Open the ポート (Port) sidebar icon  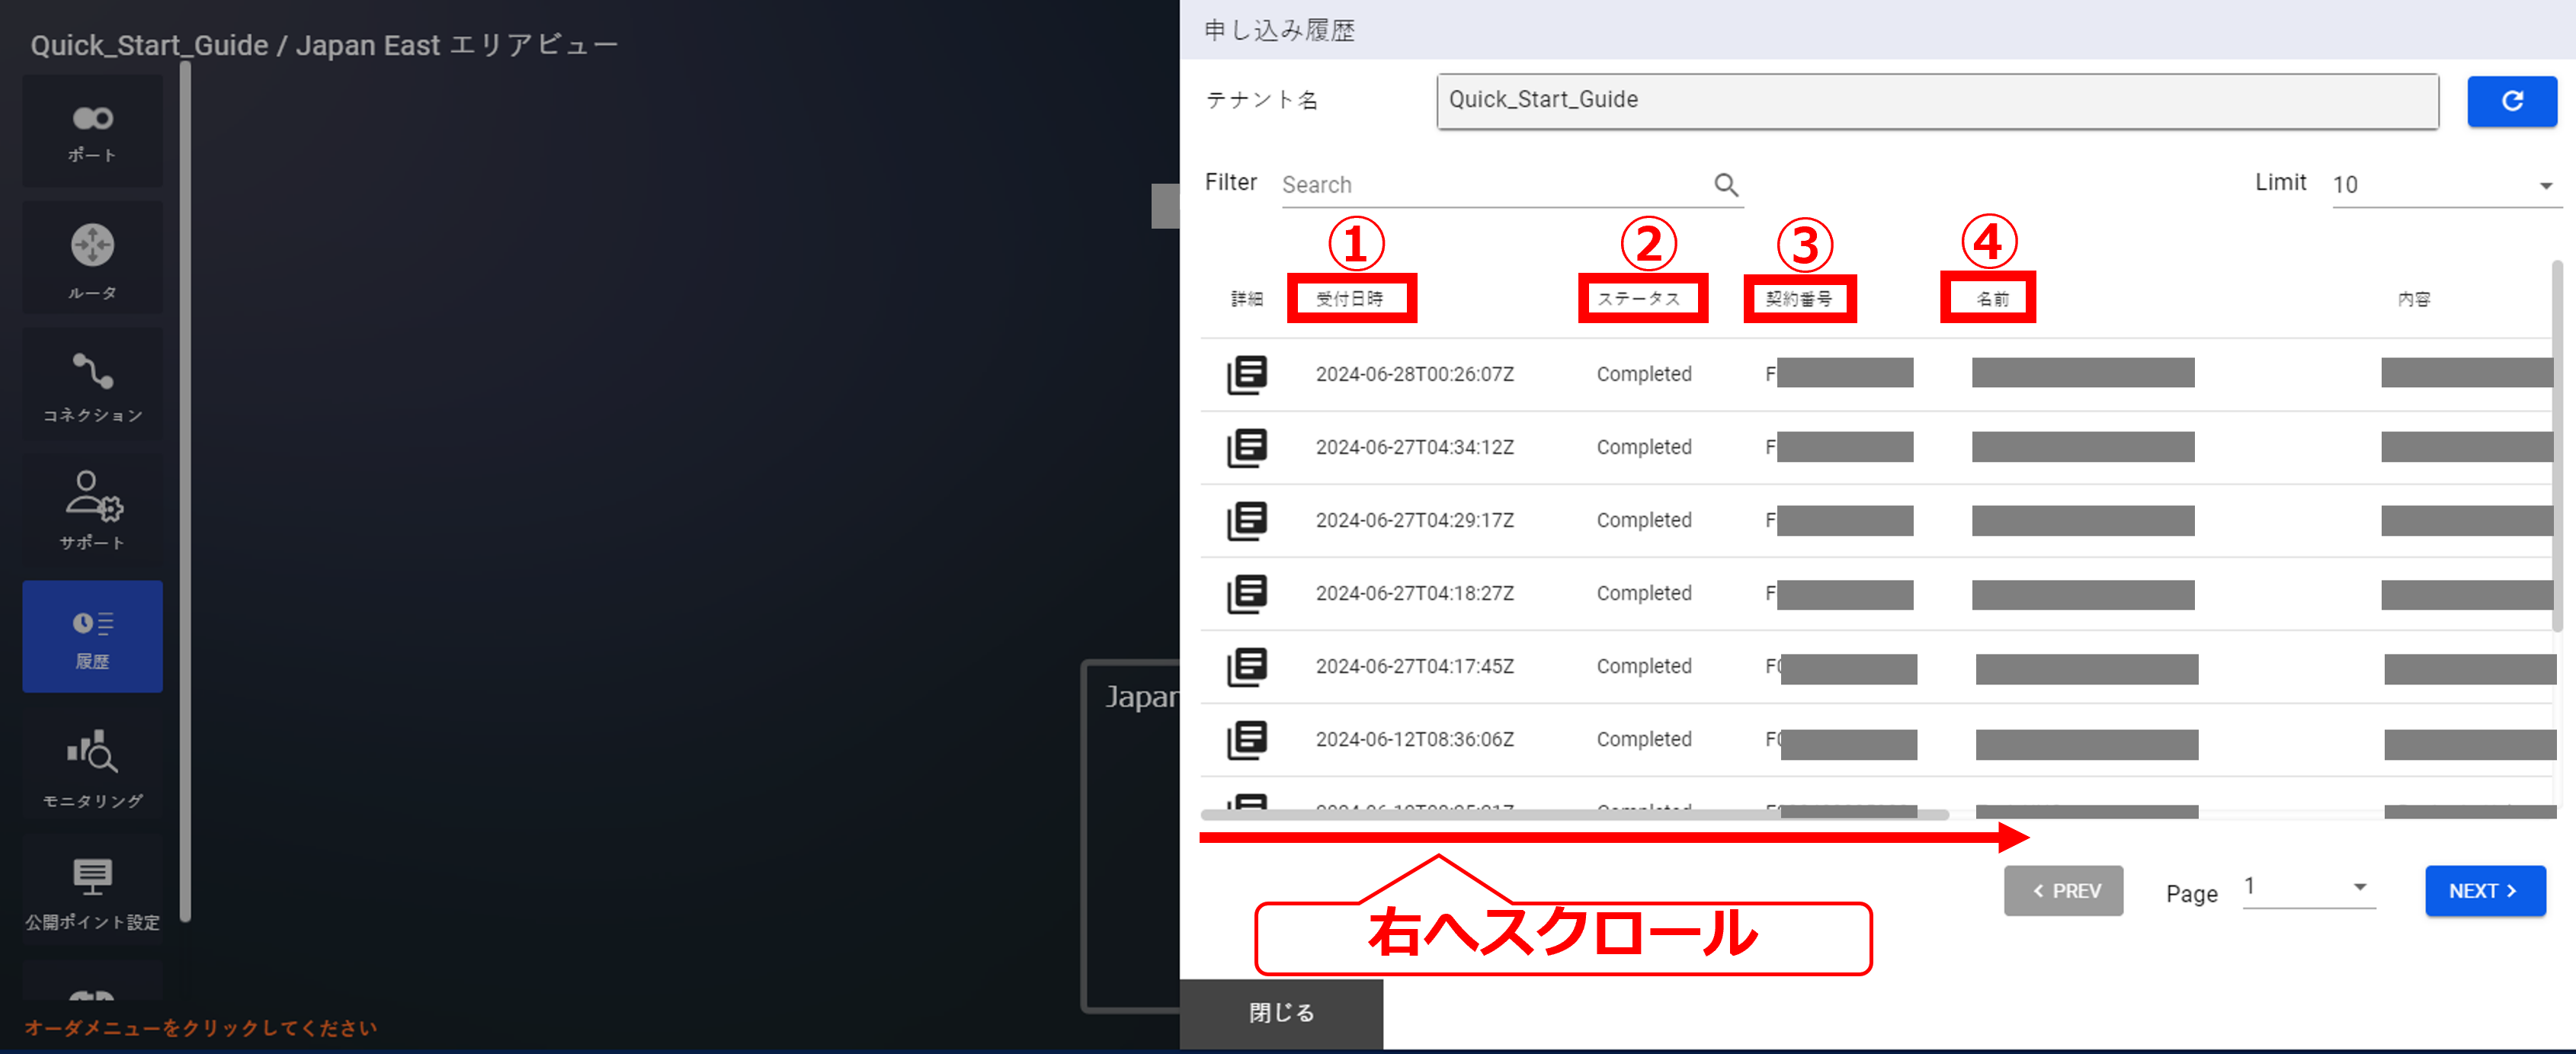point(92,131)
